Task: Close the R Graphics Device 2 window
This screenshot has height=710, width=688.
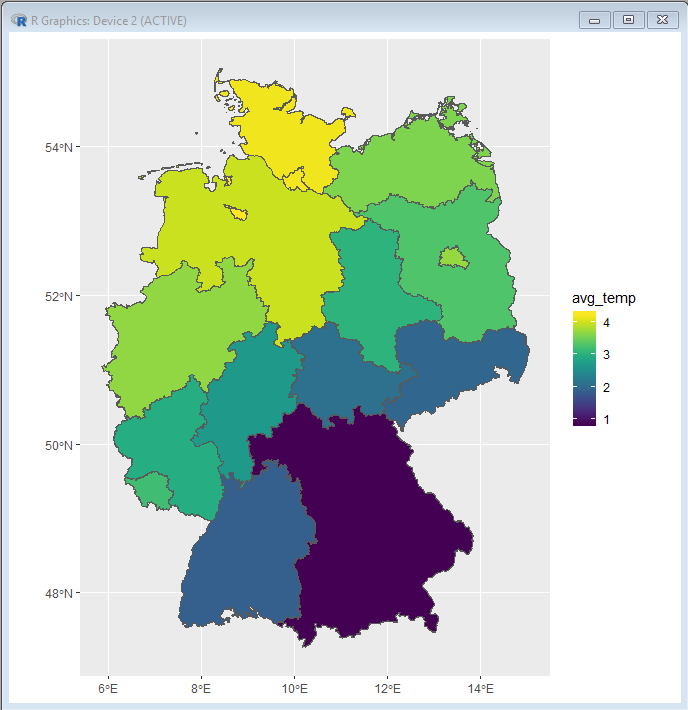Action: coord(663,20)
